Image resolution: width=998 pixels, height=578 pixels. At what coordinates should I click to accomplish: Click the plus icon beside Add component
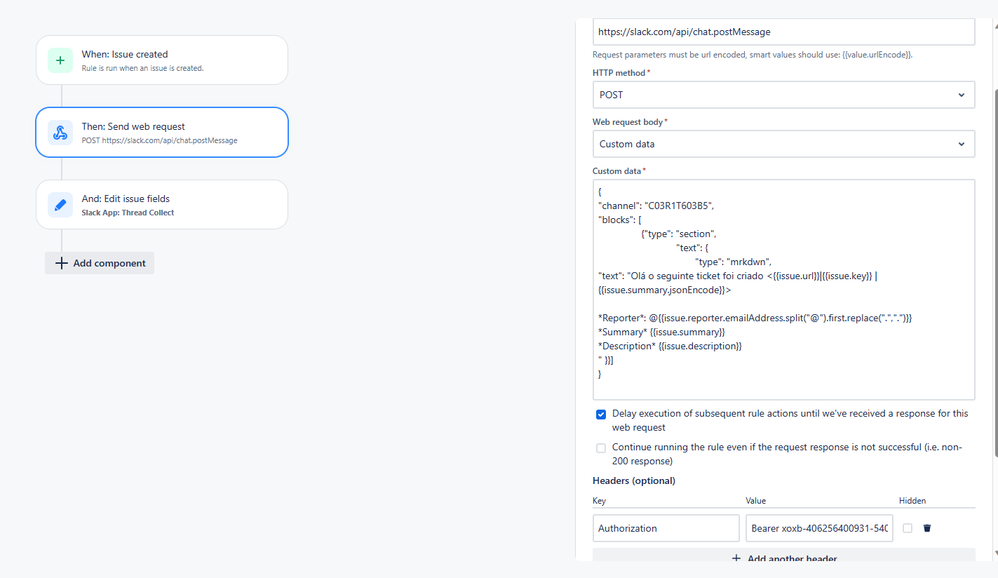coord(62,263)
